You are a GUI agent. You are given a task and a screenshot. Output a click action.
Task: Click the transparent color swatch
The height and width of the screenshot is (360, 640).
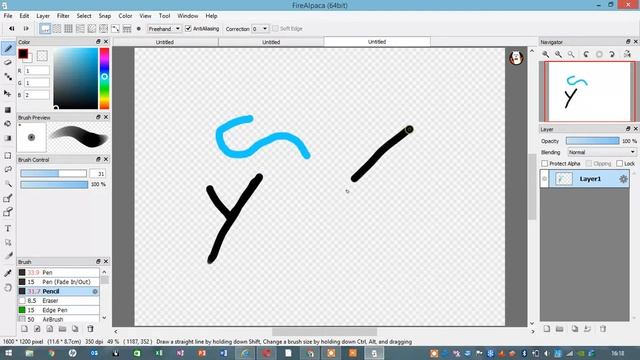[x=42, y=56]
